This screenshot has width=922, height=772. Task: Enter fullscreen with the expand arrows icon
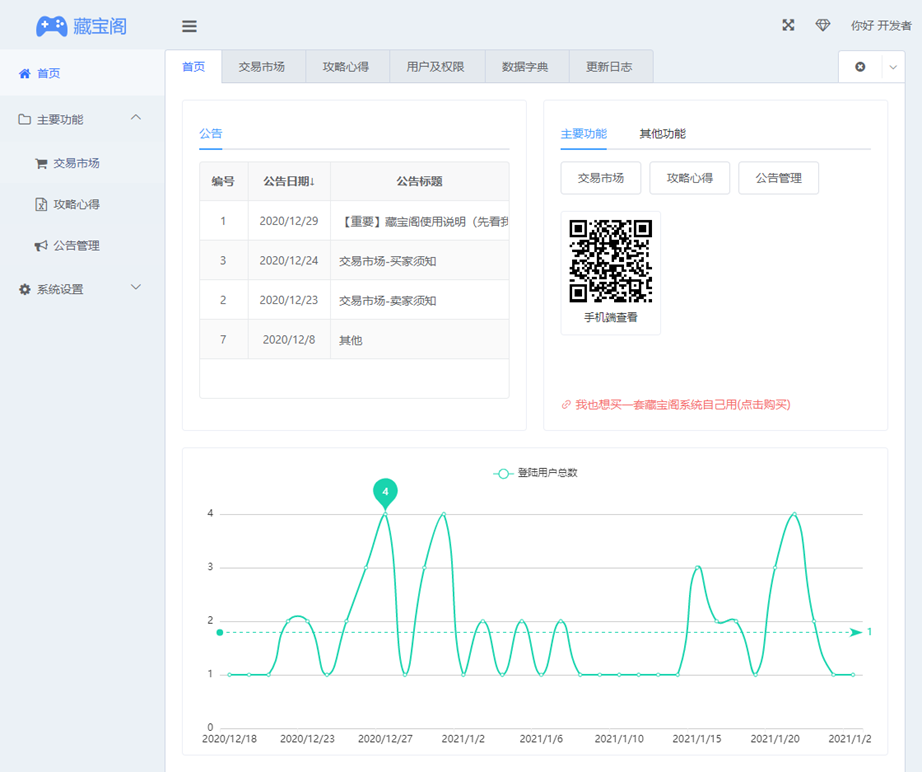[x=788, y=25]
